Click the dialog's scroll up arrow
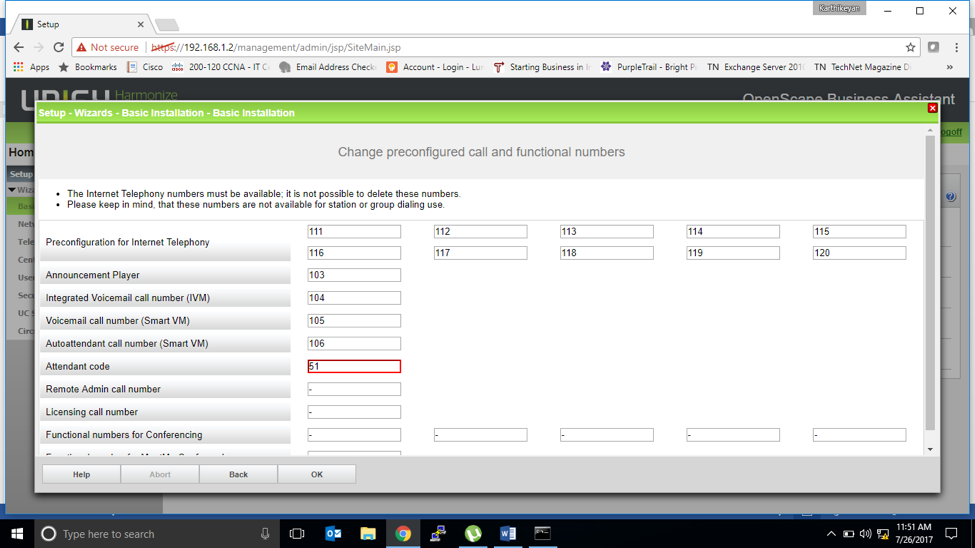The image size is (975, 548). click(930, 131)
